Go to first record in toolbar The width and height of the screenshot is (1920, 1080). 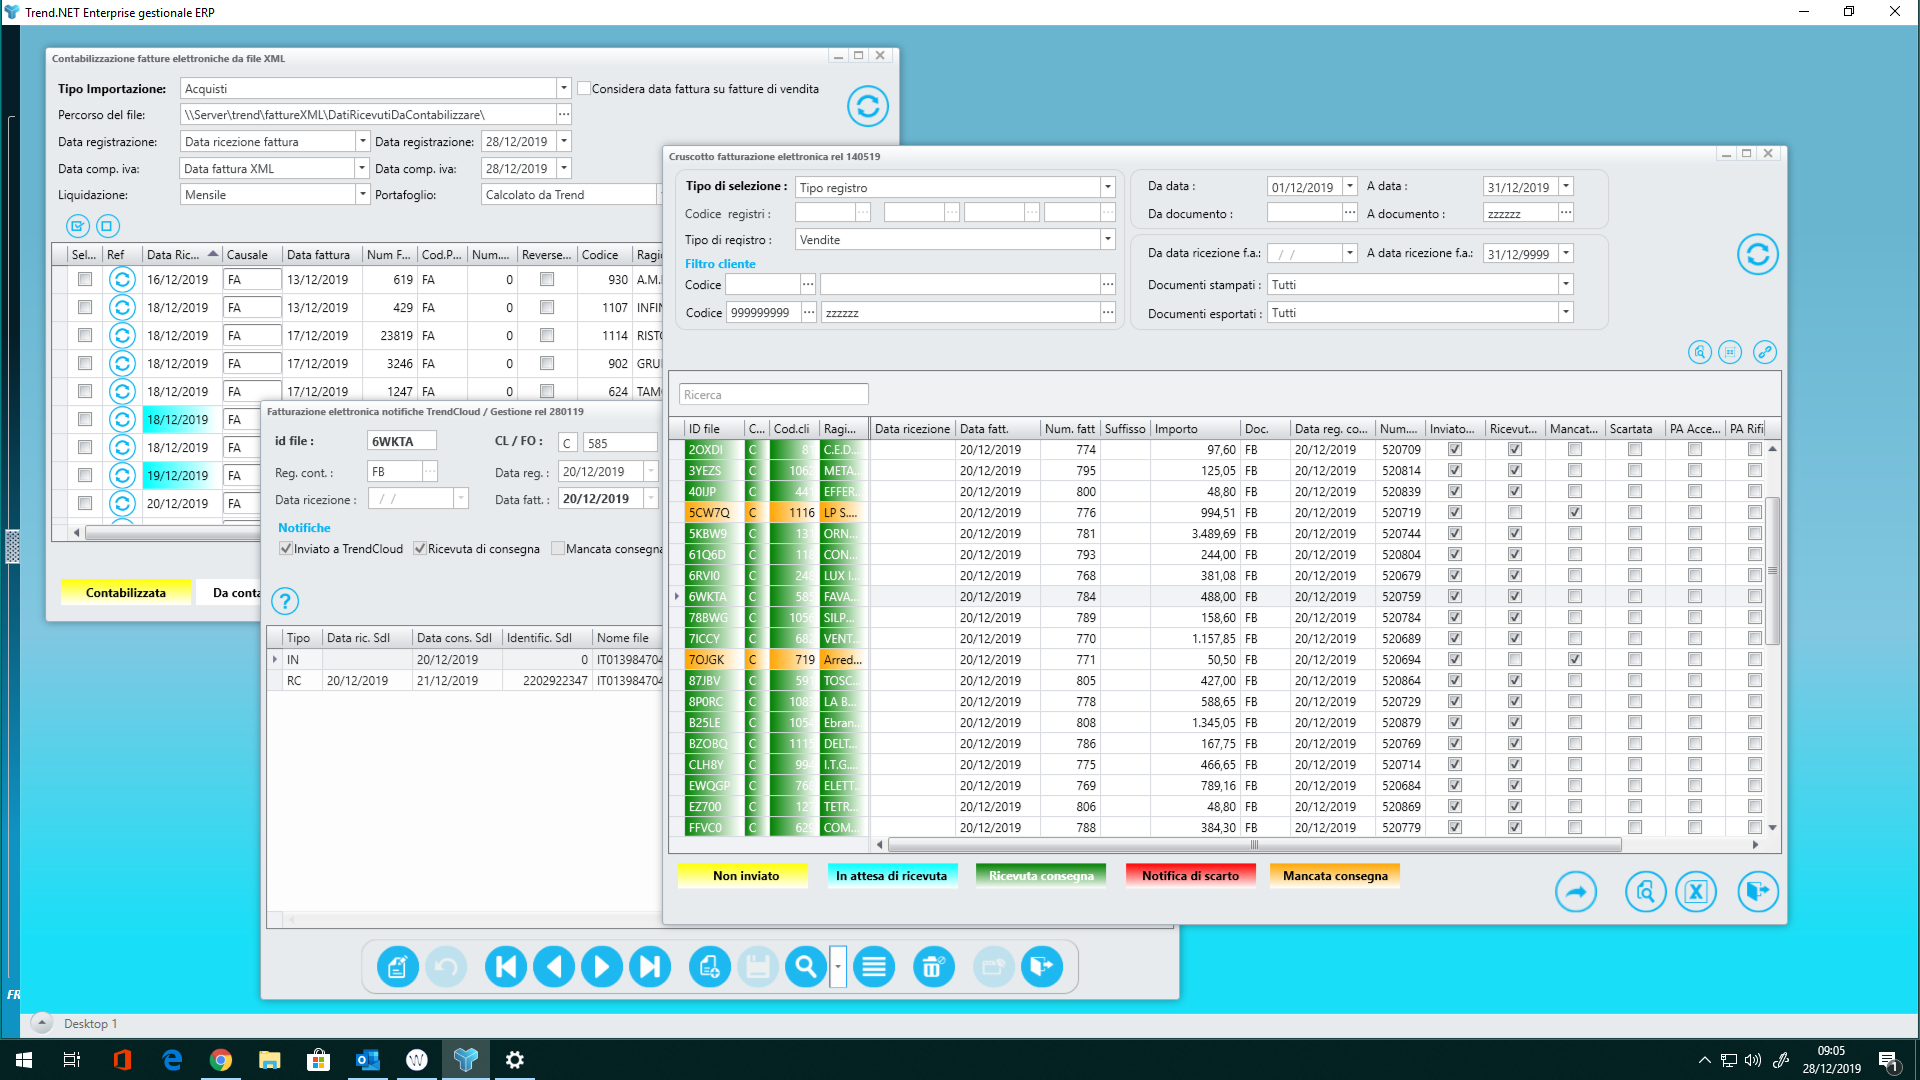click(x=506, y=967)
